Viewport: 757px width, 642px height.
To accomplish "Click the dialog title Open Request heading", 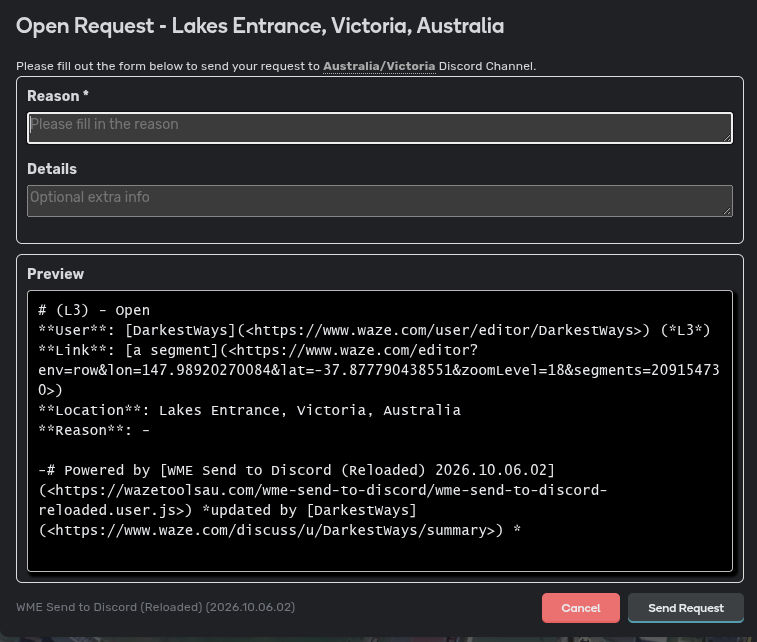I will (260, 26).
